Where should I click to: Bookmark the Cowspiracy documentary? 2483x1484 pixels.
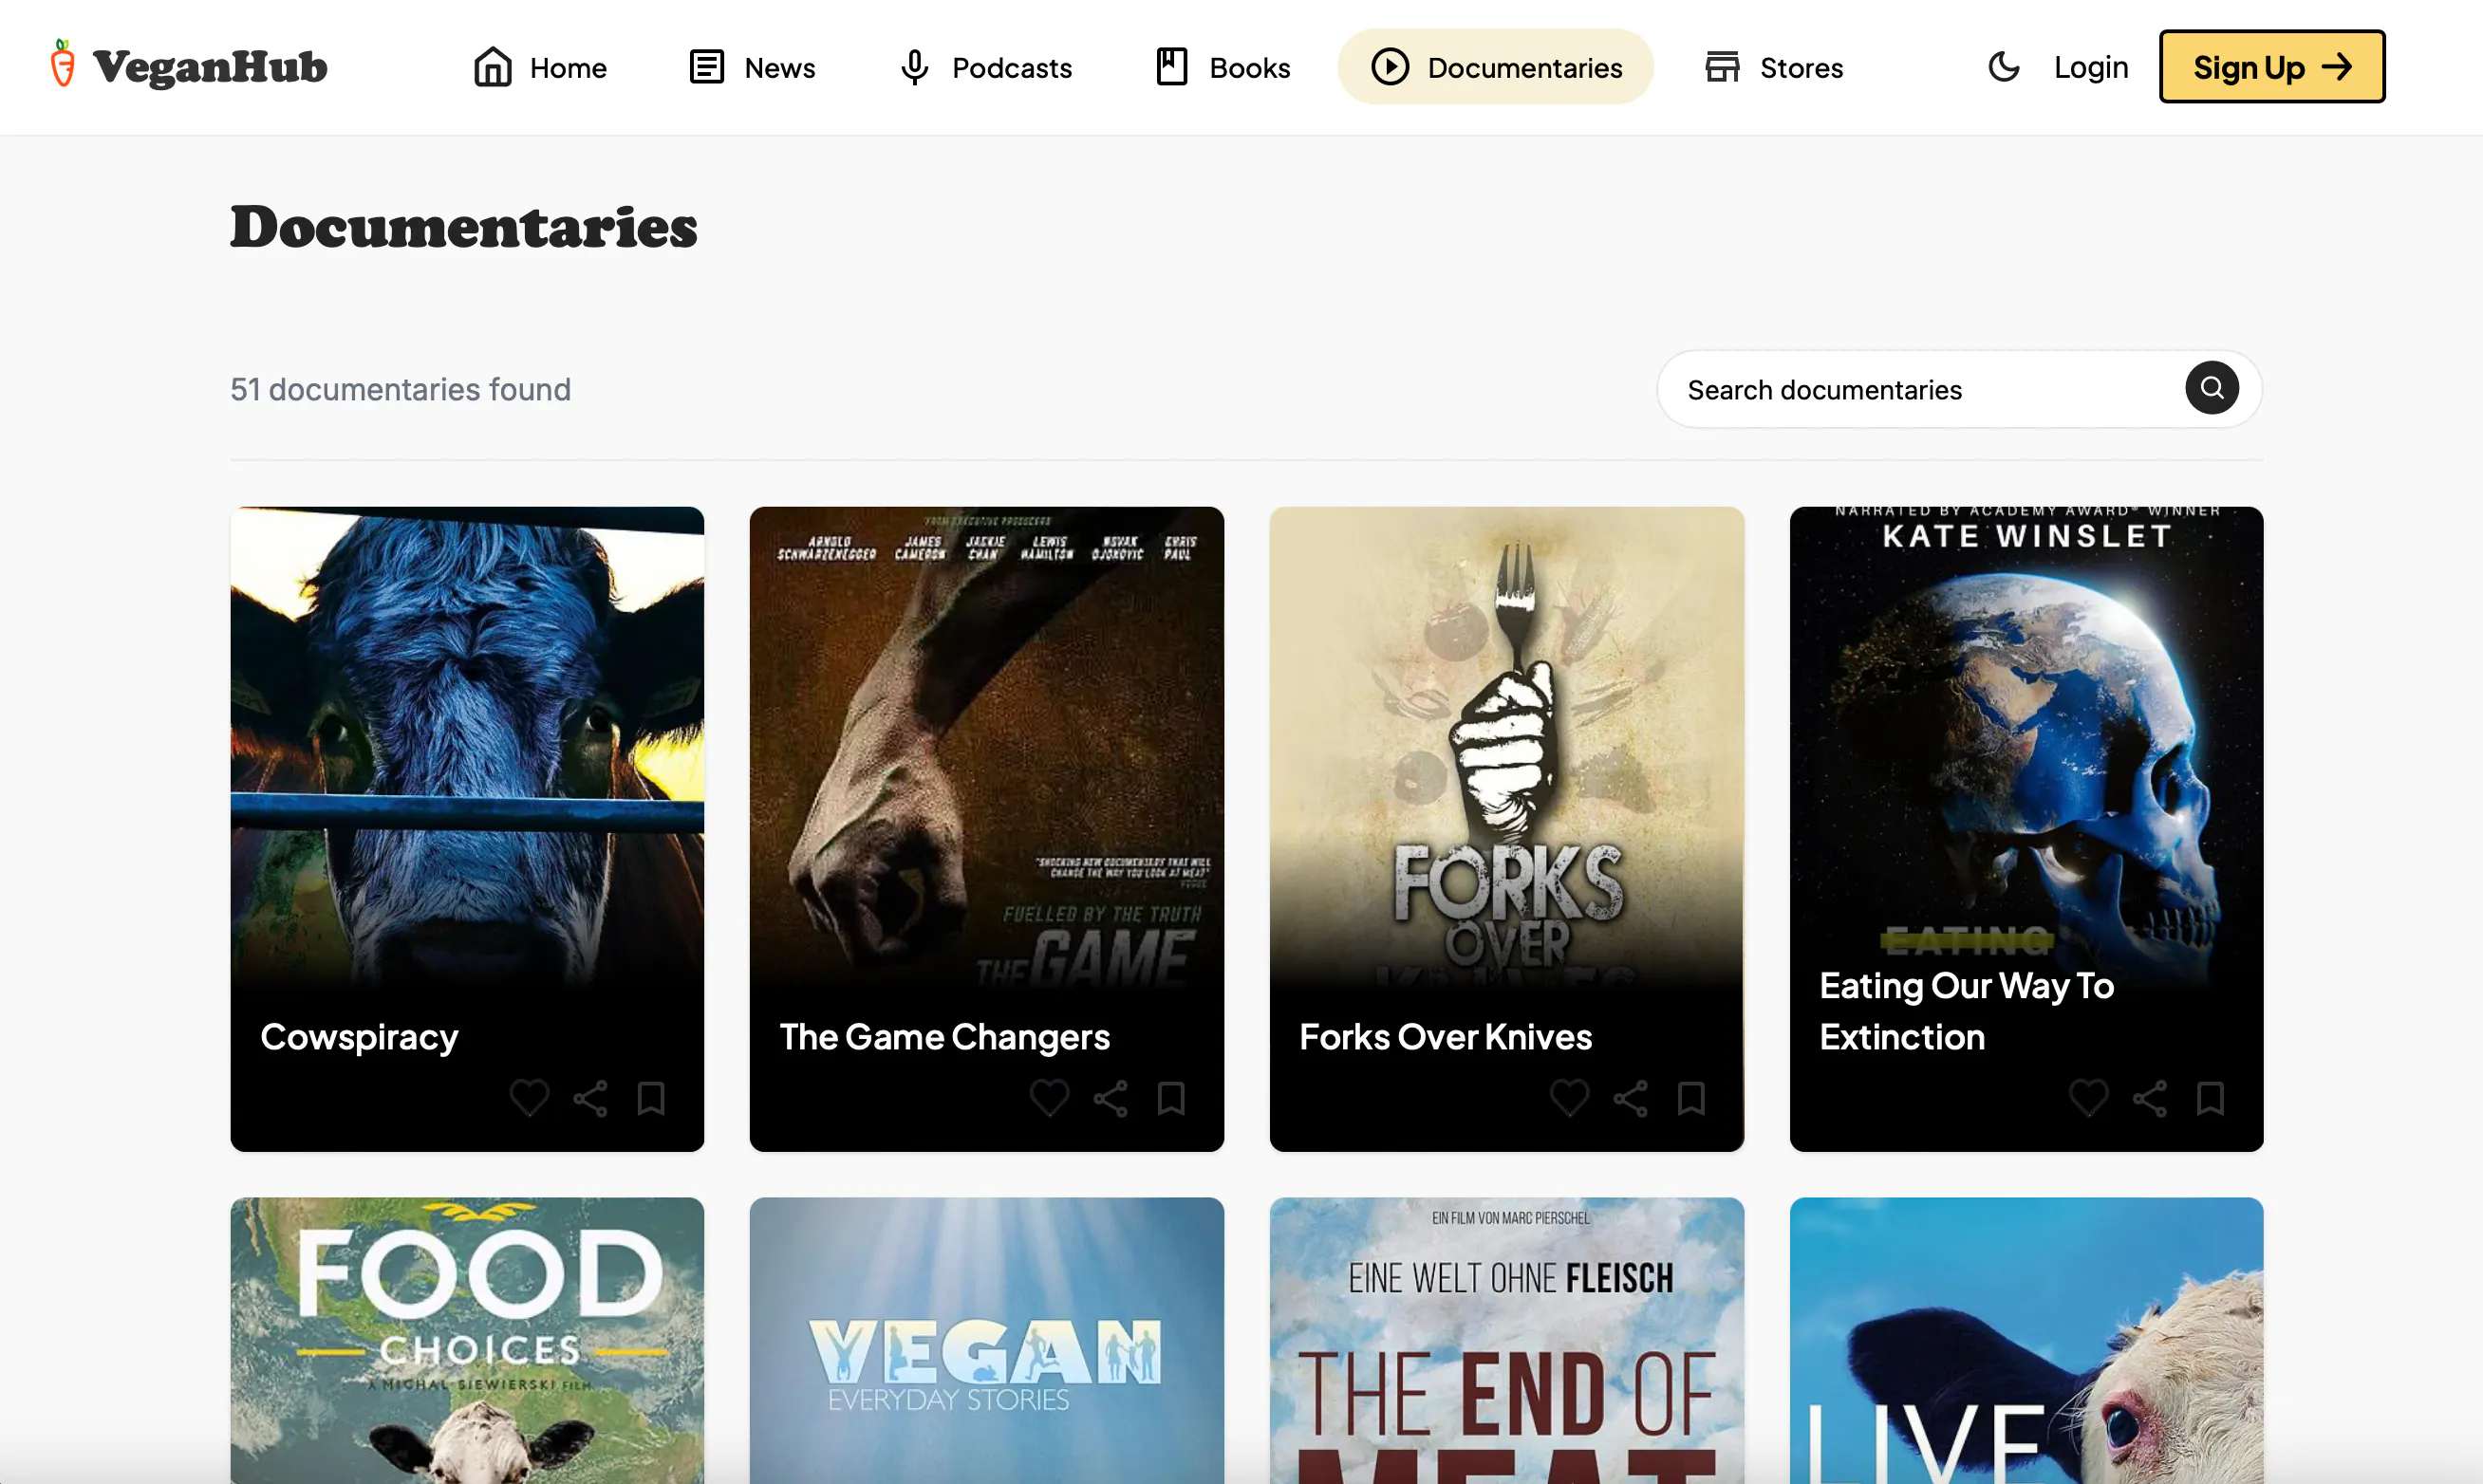click(651, 1098)
